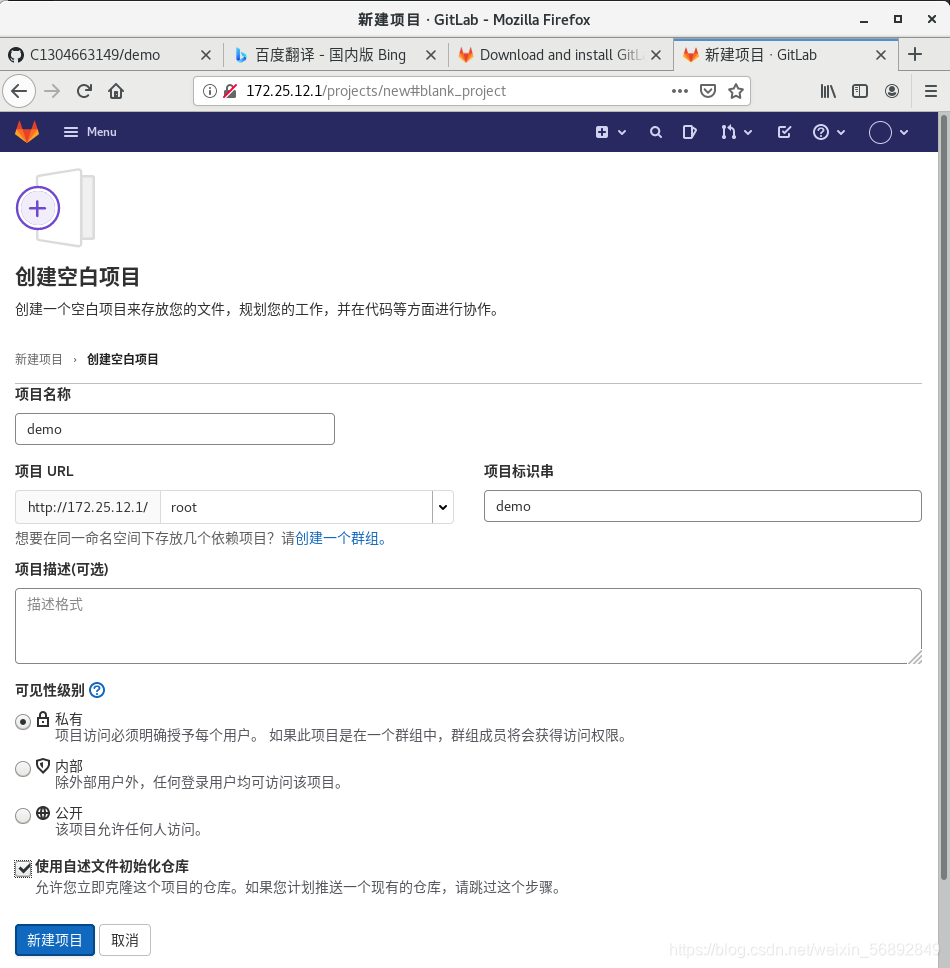
Task: Open the merge requests icon
Action: 728,132
